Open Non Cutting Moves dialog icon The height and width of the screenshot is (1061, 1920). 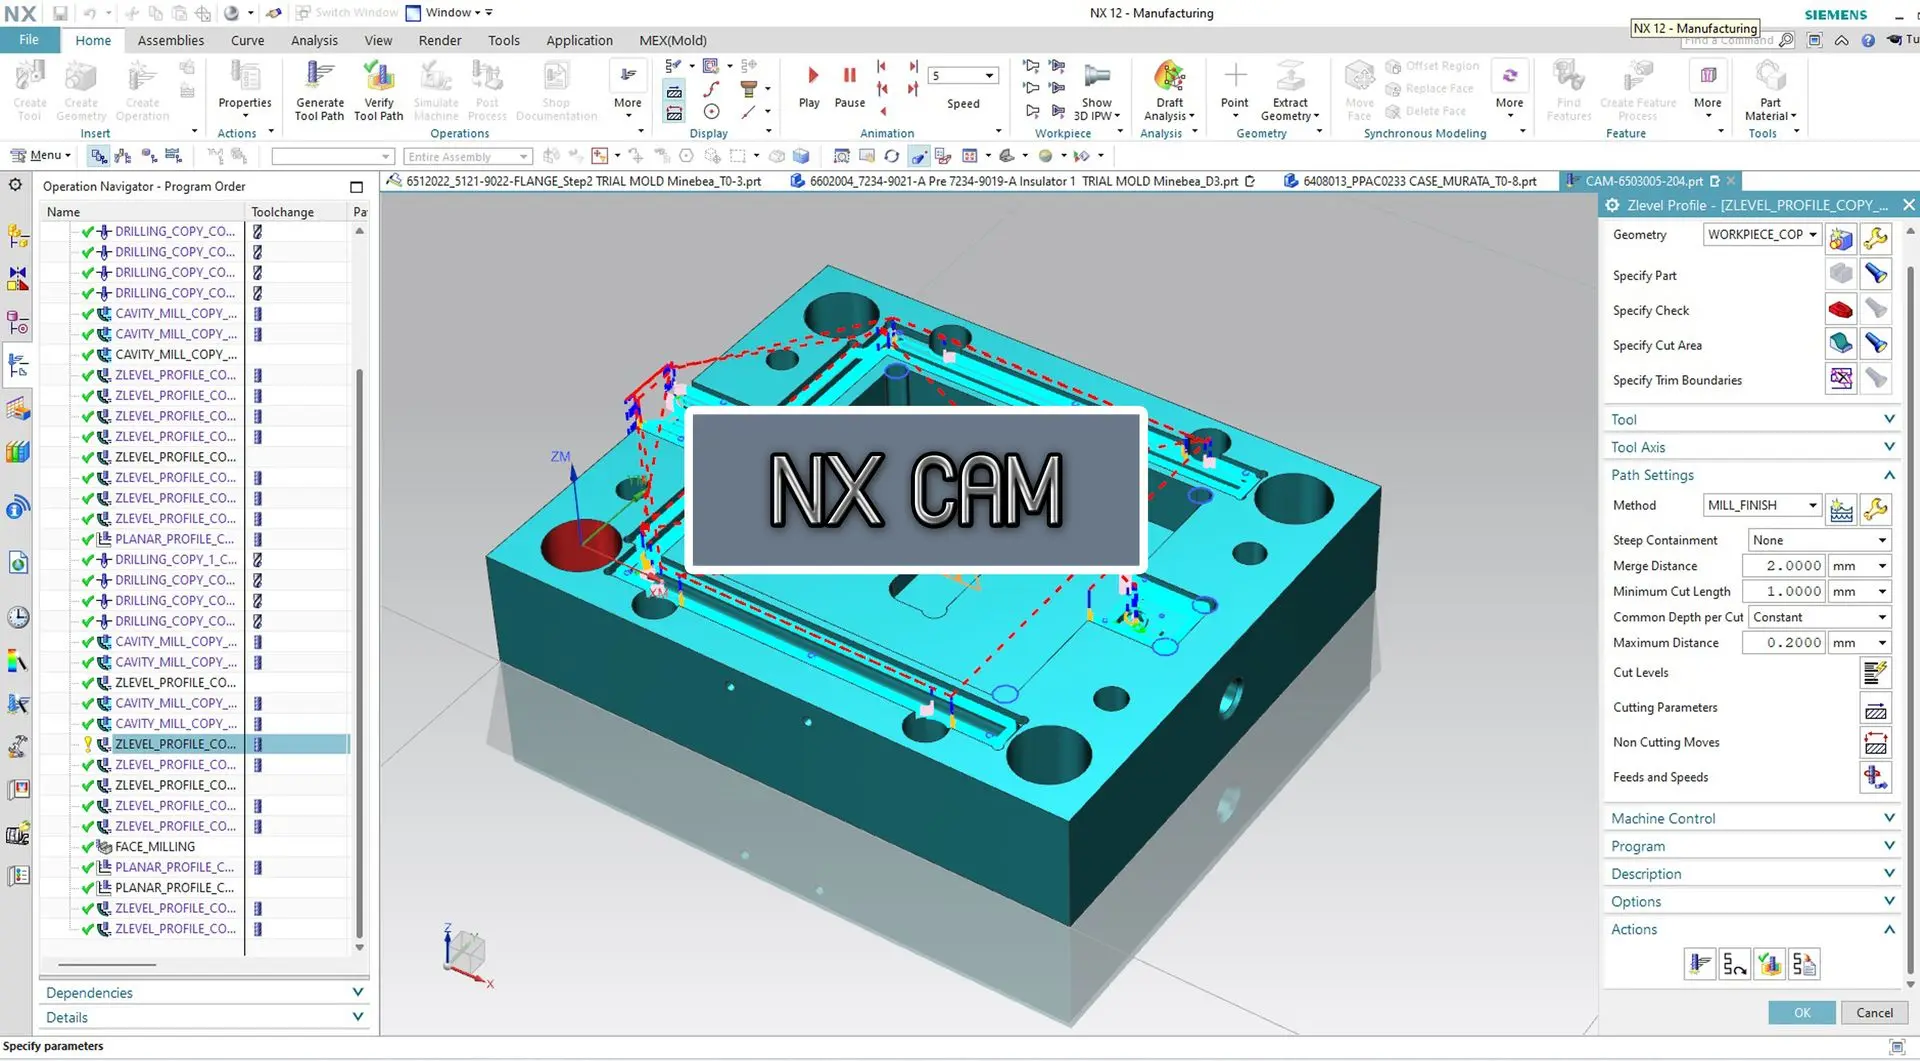pyautogui.click(x=1876, y=742)
